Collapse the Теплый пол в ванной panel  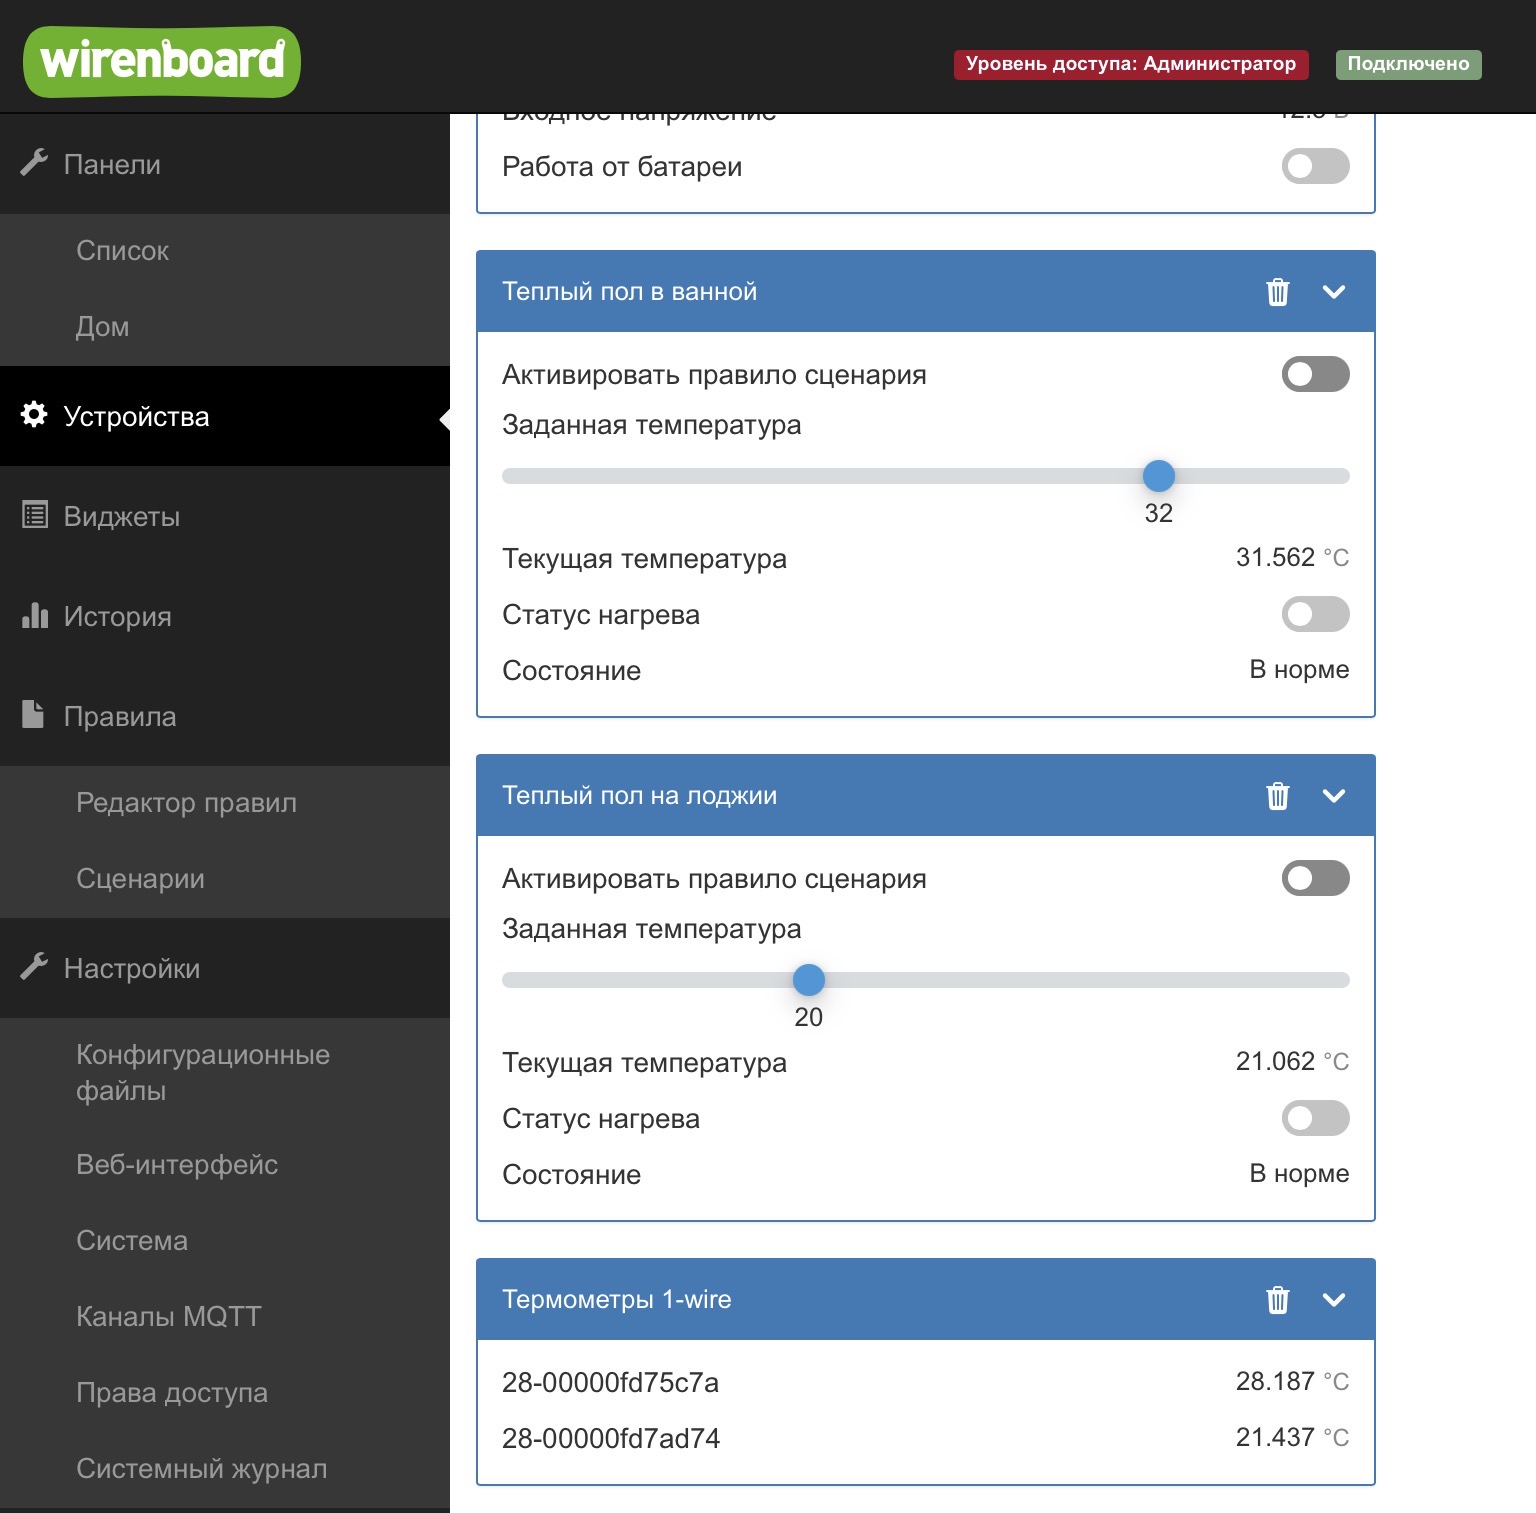pos(1333,292)
